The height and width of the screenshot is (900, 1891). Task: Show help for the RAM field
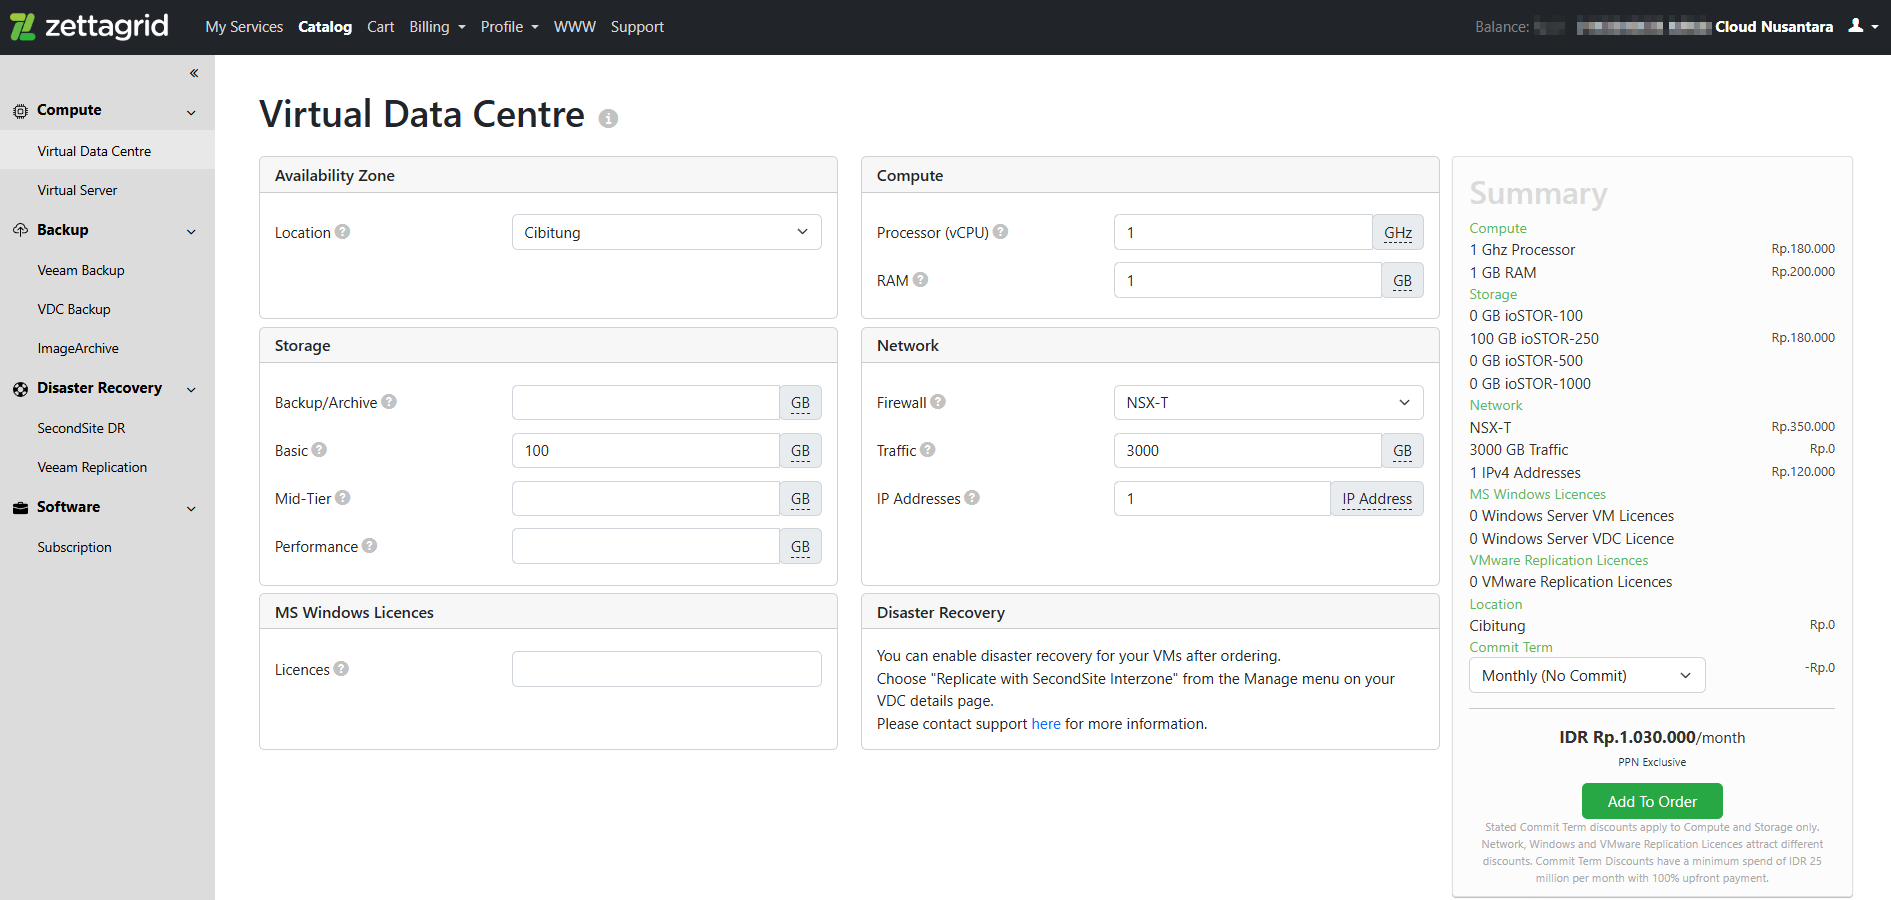(920, 279)
